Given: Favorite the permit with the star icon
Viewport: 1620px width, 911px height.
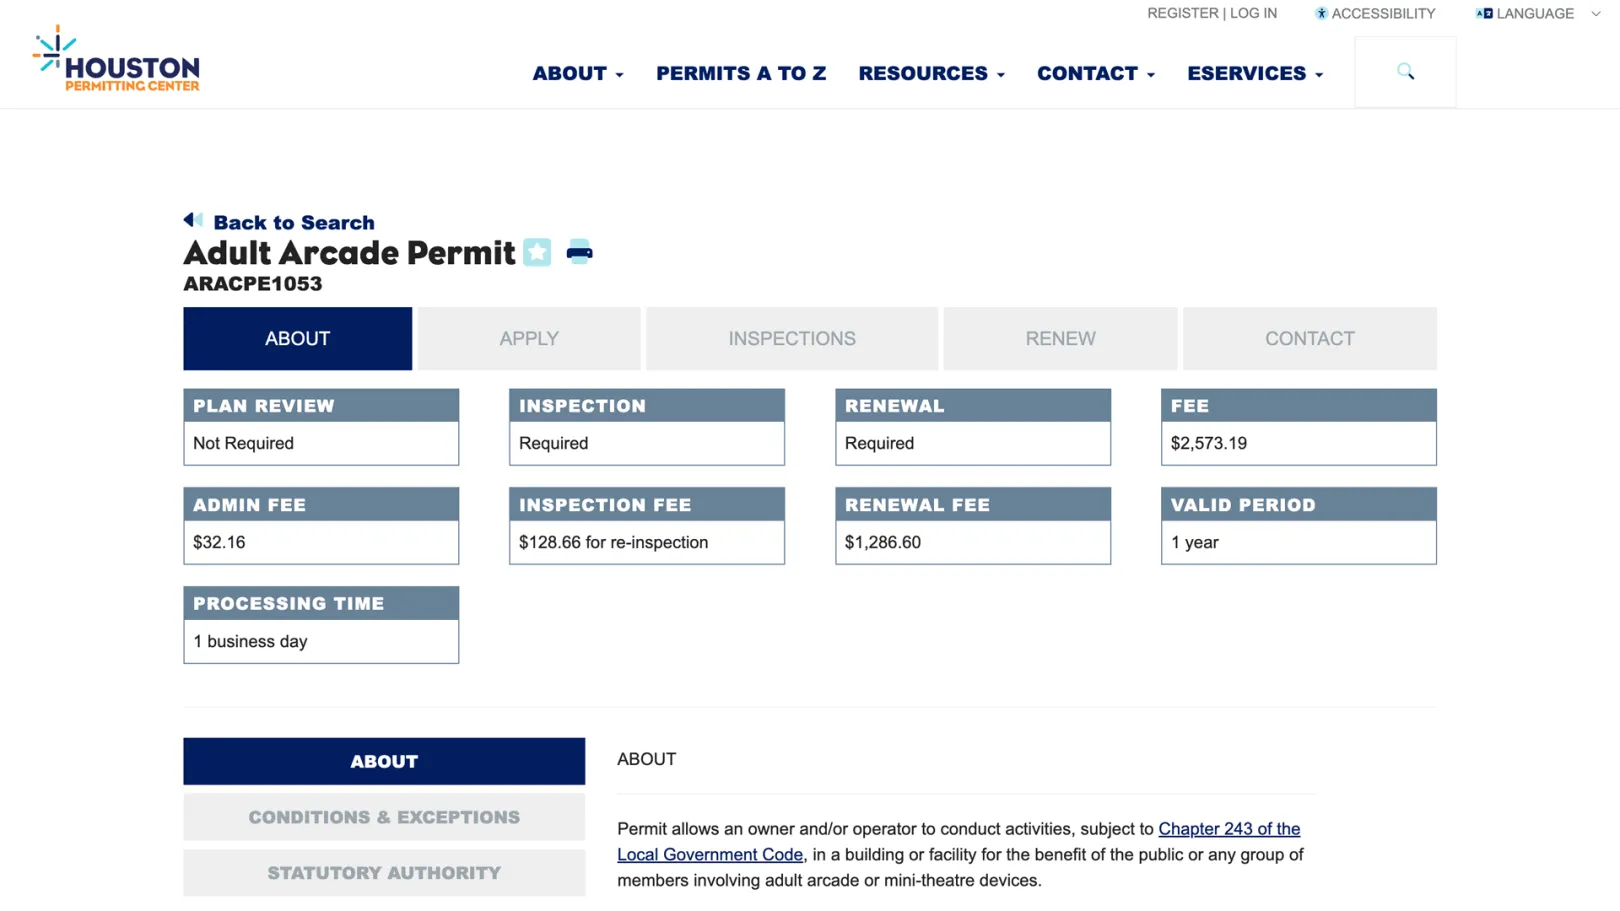Looking at the screenshot, I should (x=537, y=252).
